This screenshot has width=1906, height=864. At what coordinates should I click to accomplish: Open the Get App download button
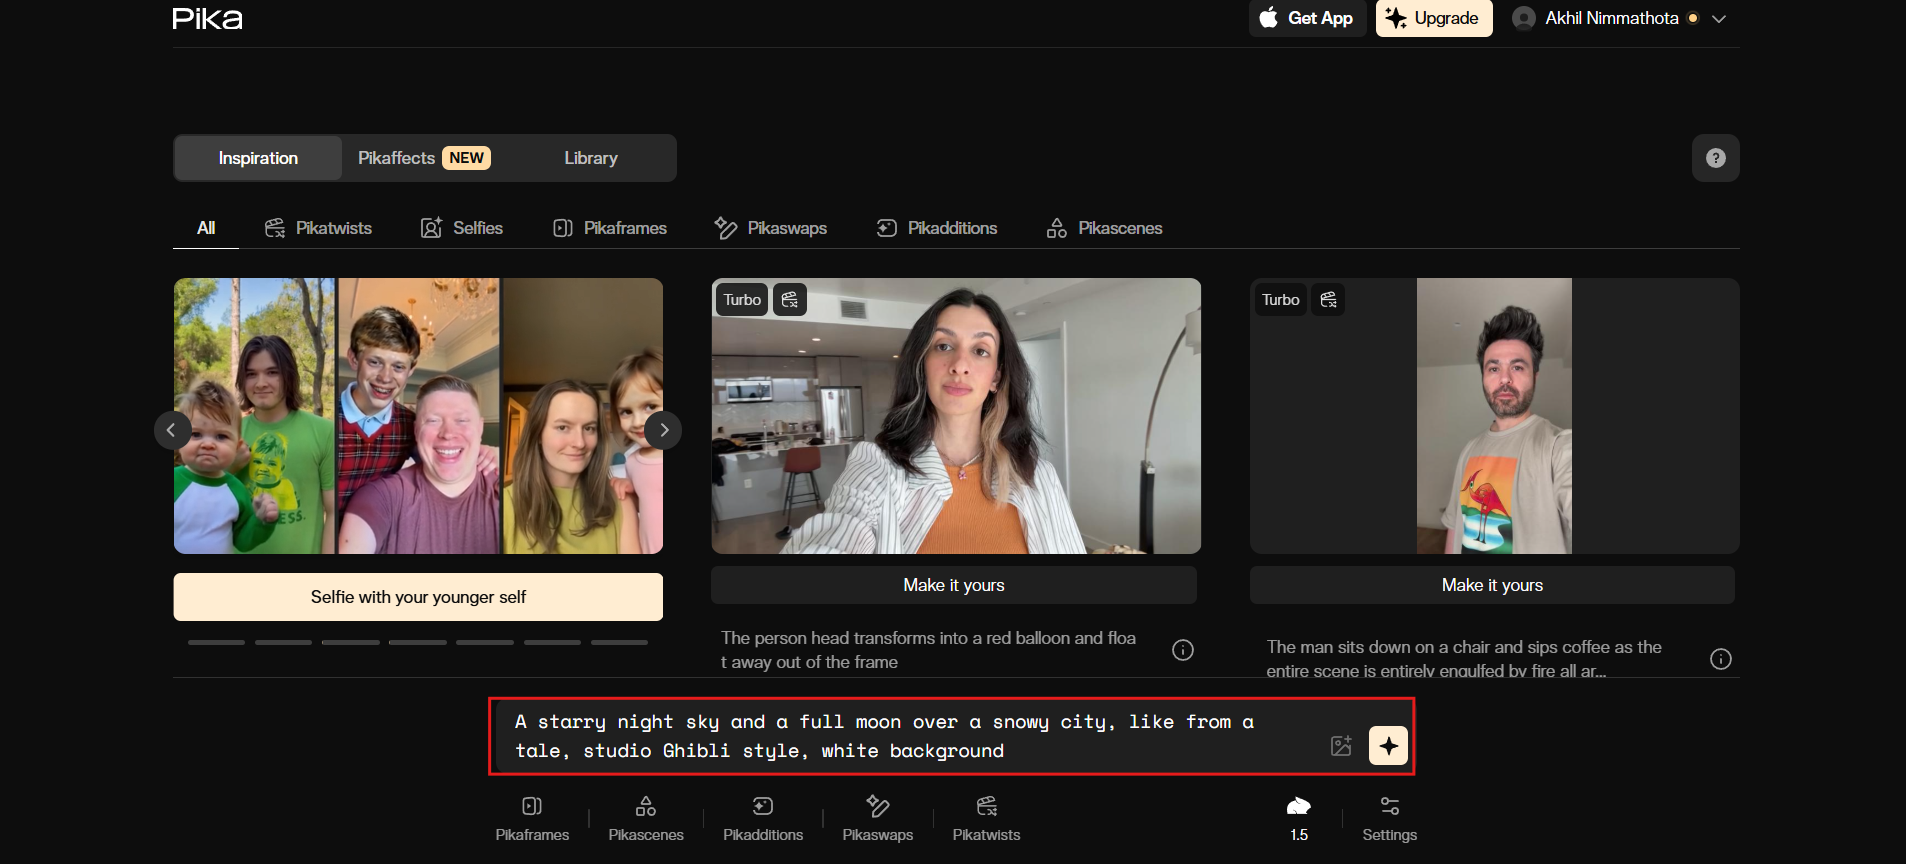pyautogui.click(x=1307, y=18)
